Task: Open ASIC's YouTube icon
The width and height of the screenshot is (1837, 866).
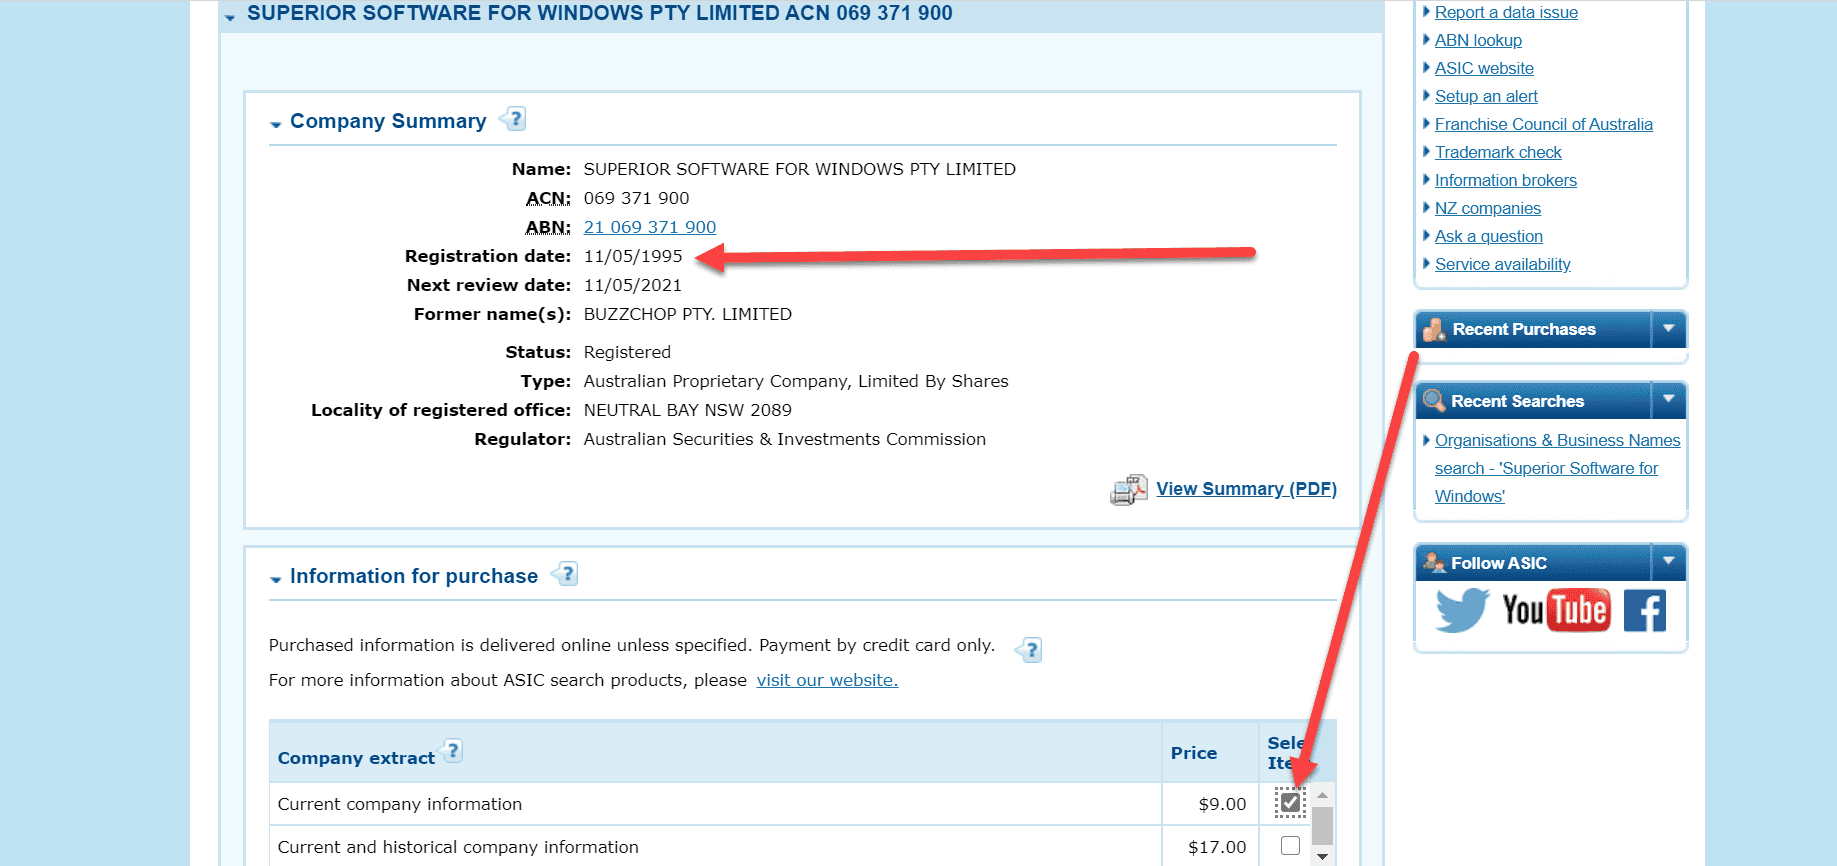Action: pyautogui.click(x=1555, y=610)
